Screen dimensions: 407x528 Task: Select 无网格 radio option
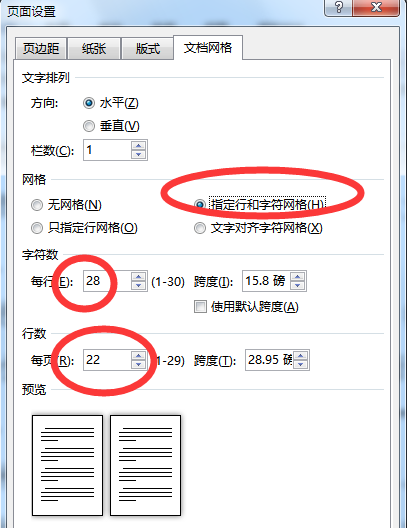point(37,205)
